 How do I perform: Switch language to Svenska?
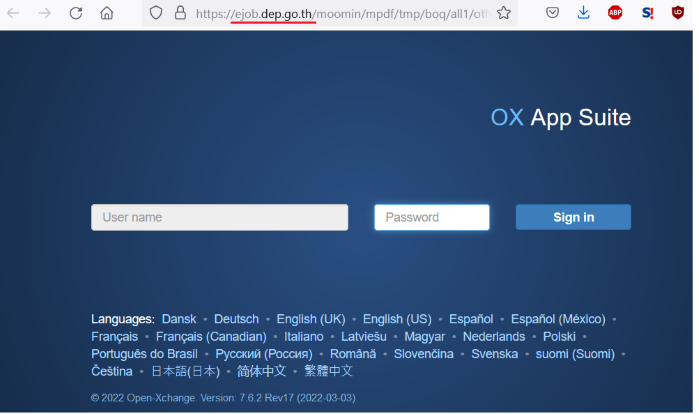495,354
